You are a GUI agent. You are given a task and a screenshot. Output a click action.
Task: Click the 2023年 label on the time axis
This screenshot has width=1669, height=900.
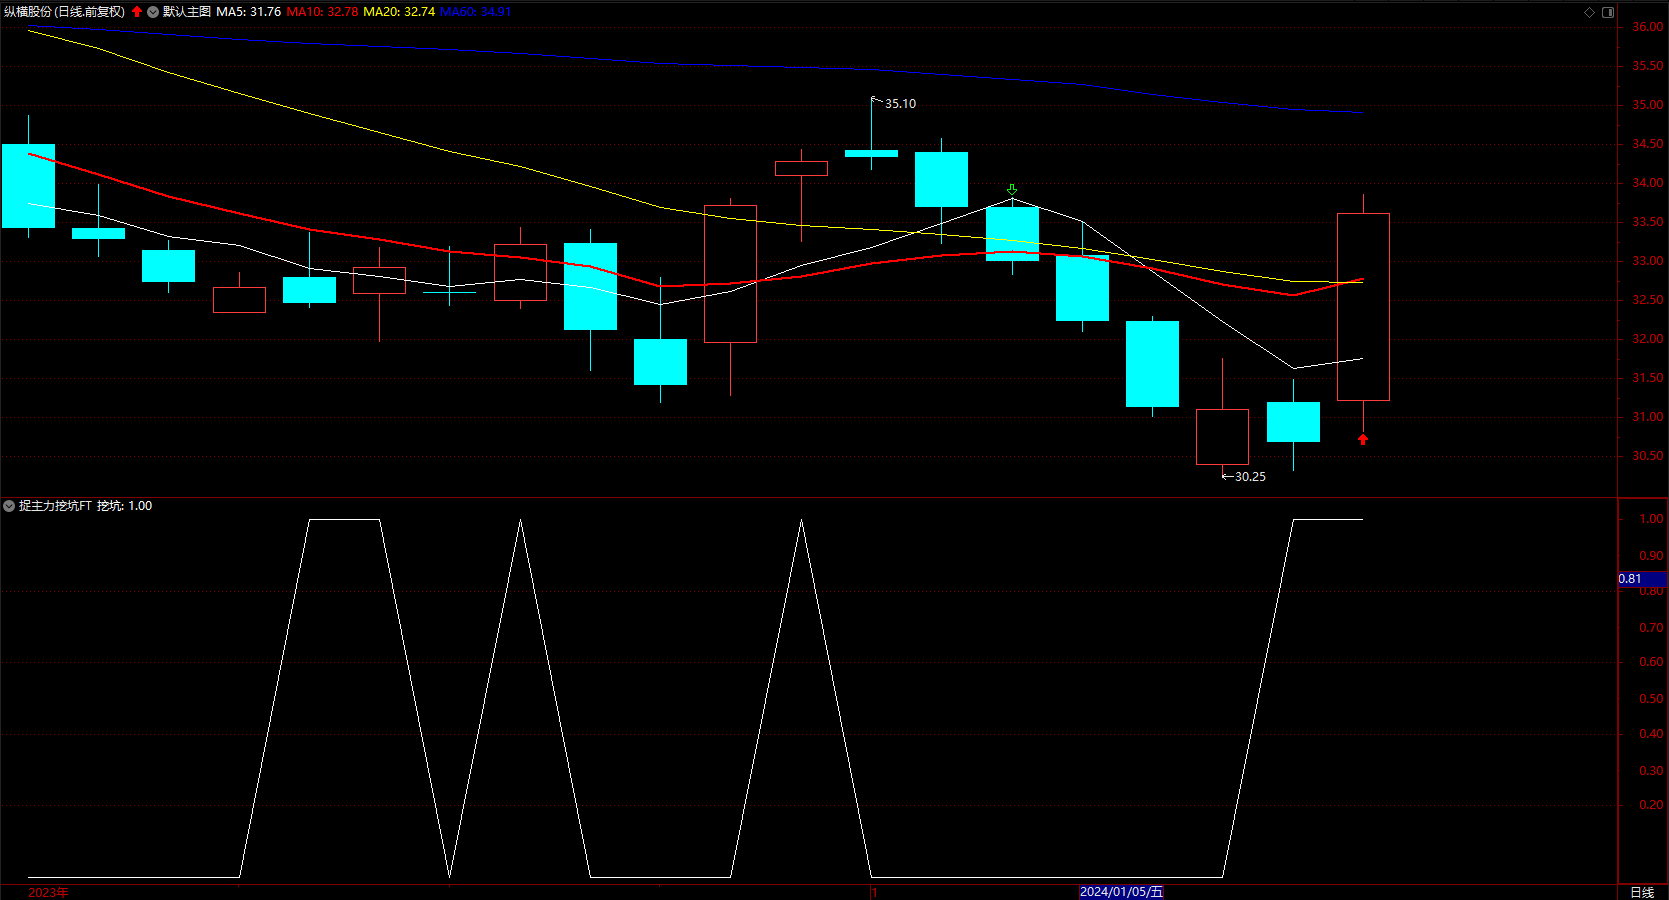coord(48,892)
